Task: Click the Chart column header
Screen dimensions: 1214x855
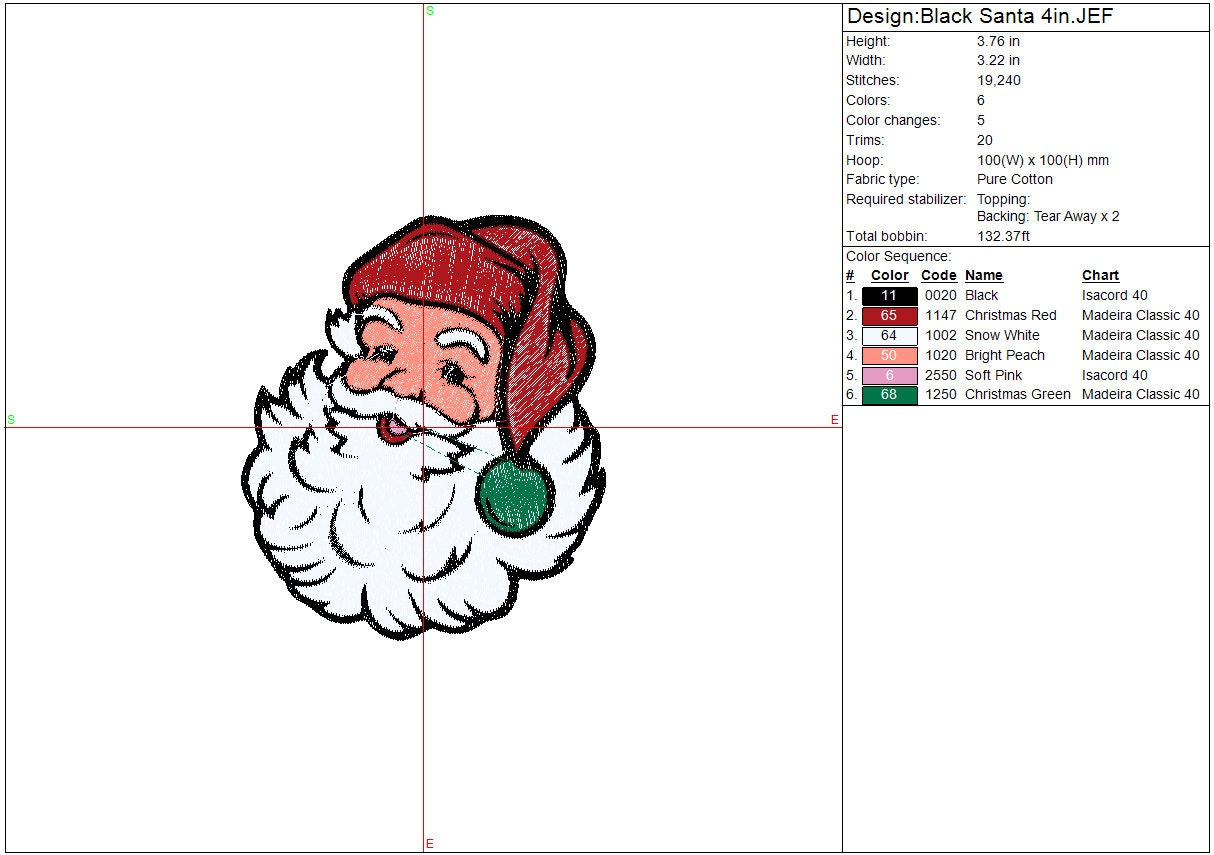Action: tap(1100, 276)
